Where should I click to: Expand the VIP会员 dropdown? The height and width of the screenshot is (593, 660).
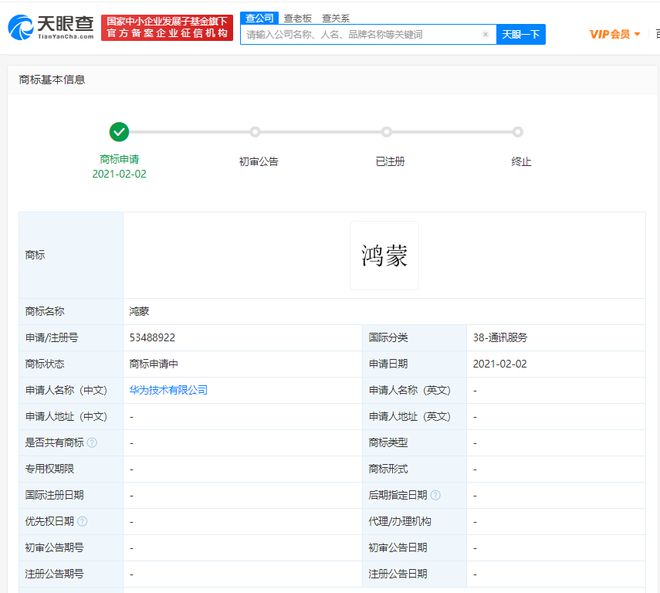615,34
